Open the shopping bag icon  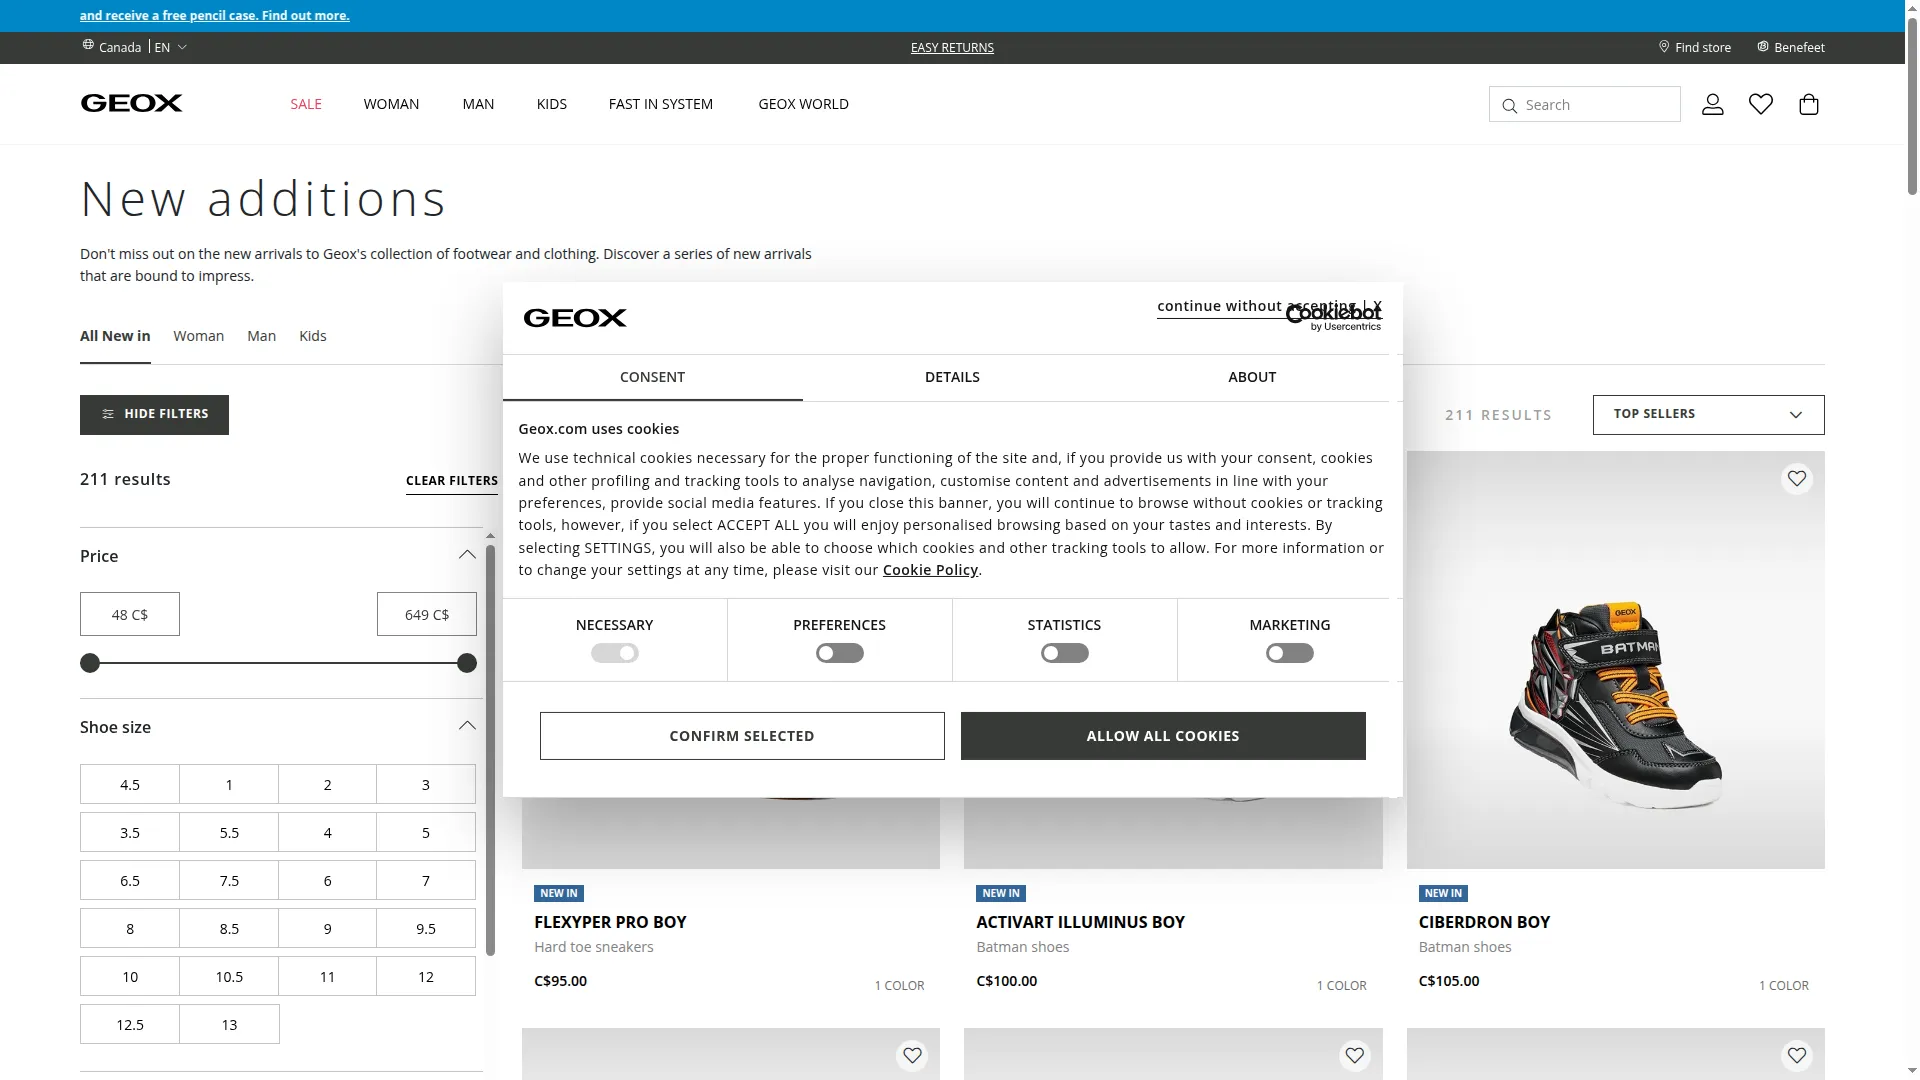(1809, 104)
